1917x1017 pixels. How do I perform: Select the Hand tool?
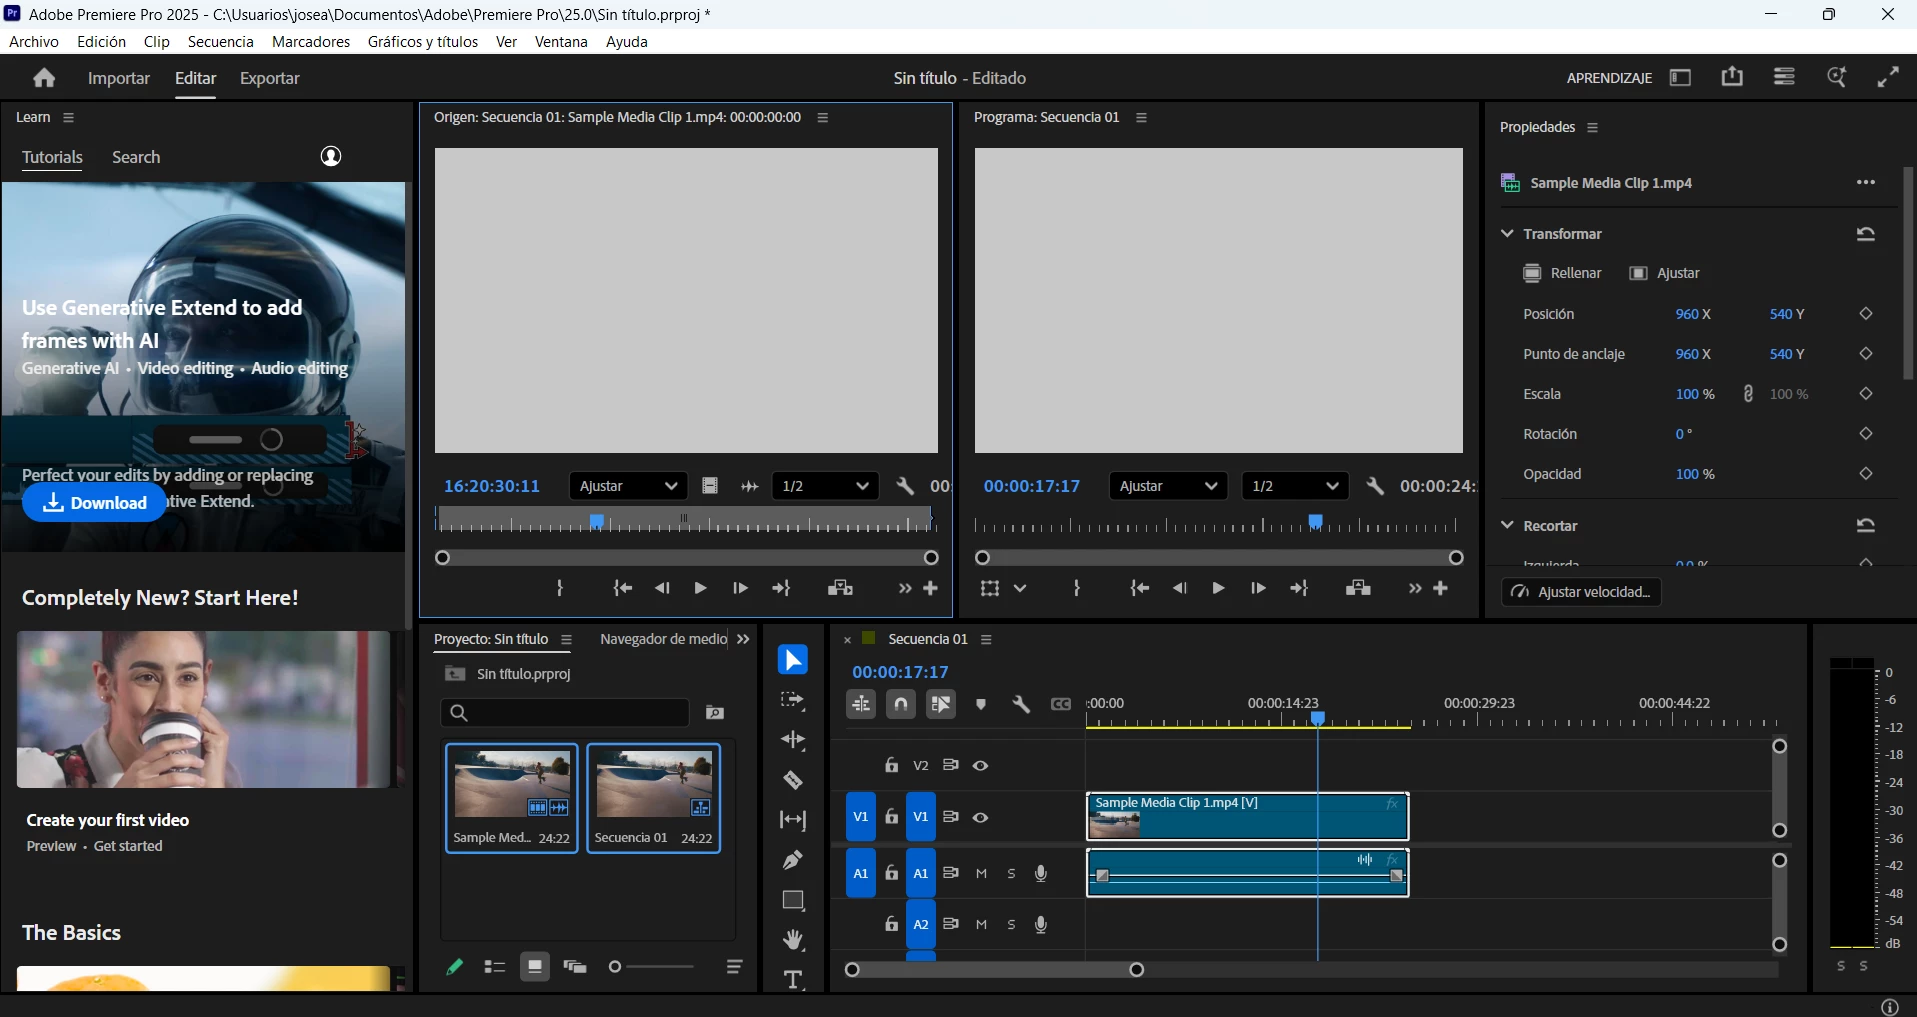pos(793,940)
